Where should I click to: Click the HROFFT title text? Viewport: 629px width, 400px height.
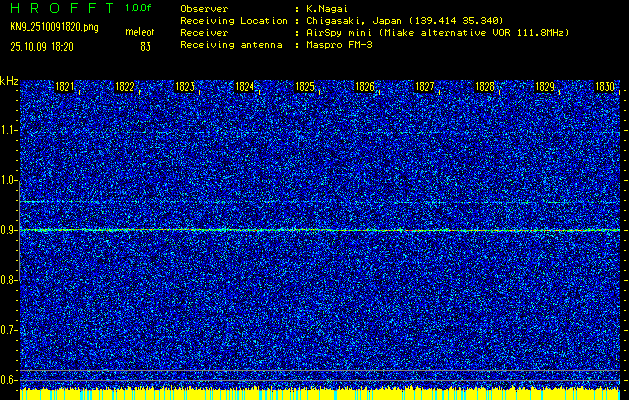point(56,8)
